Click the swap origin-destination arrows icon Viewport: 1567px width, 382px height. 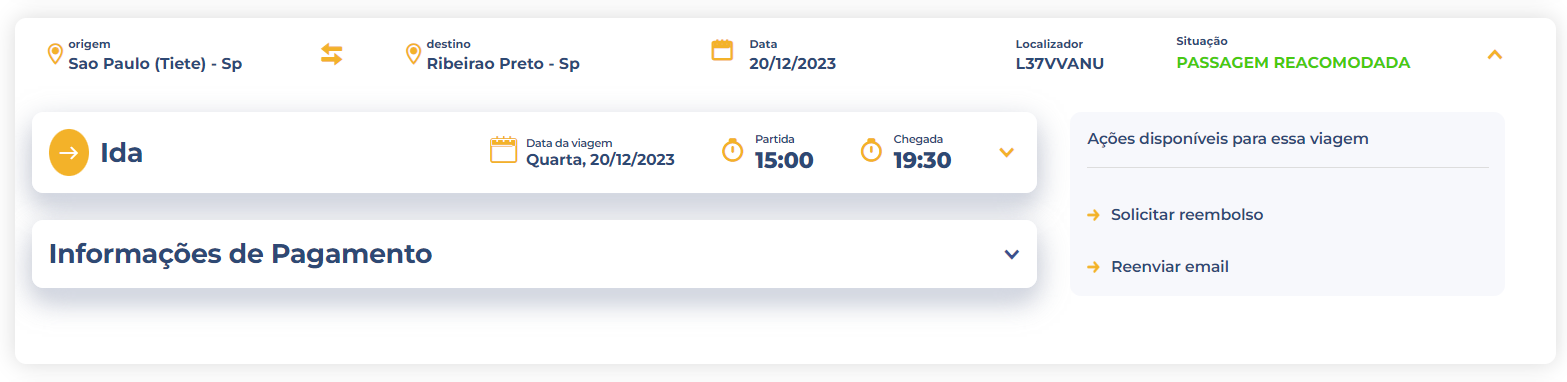coord(331,54)
